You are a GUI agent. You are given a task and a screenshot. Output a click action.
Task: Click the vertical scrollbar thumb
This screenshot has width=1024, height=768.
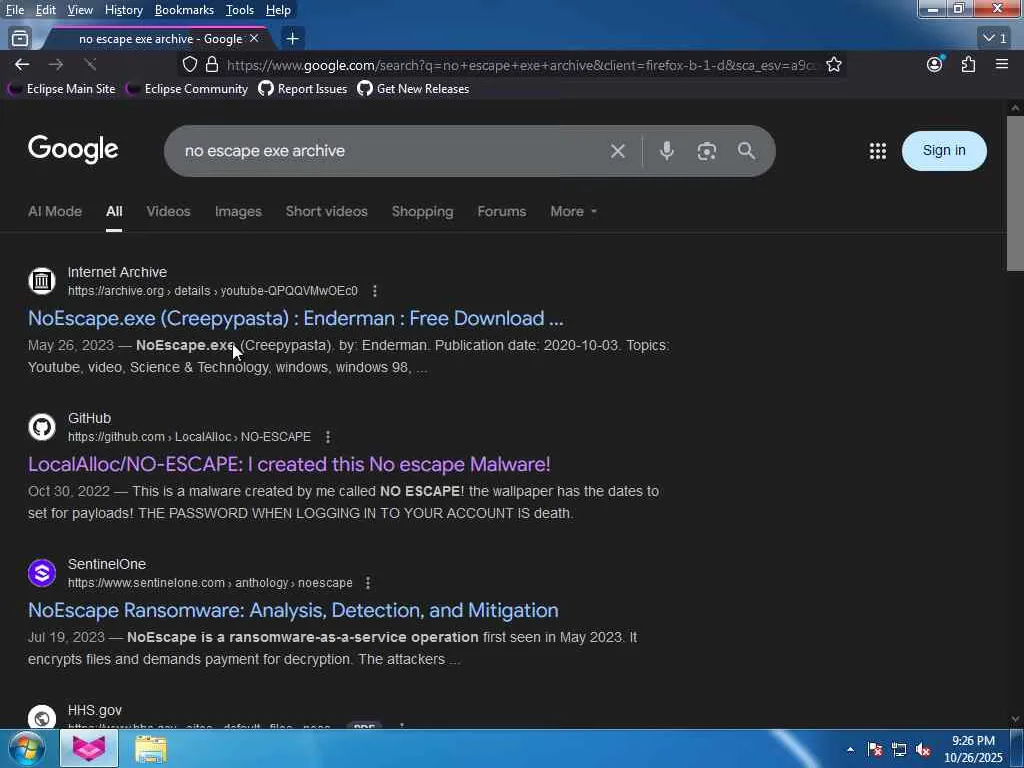coord(1015,193)
